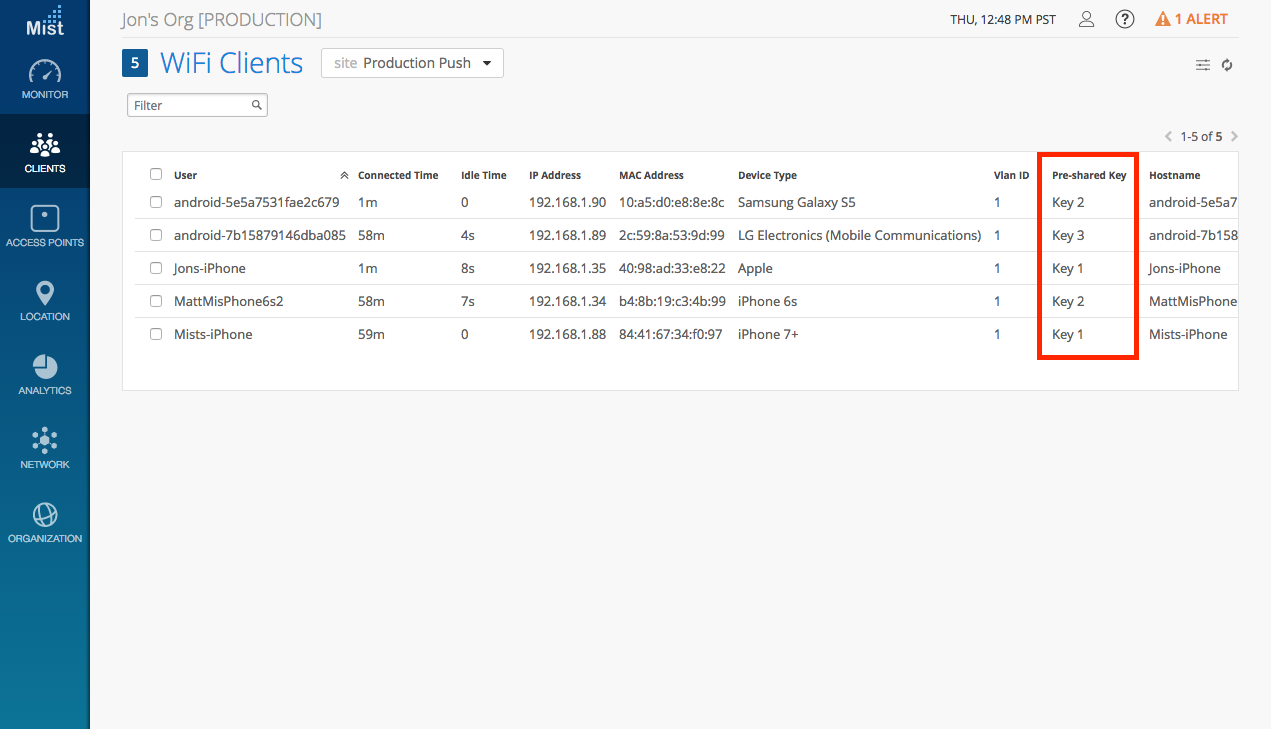
Task: Toggle the select-all checkbox in the header
Action: [156, 174]
